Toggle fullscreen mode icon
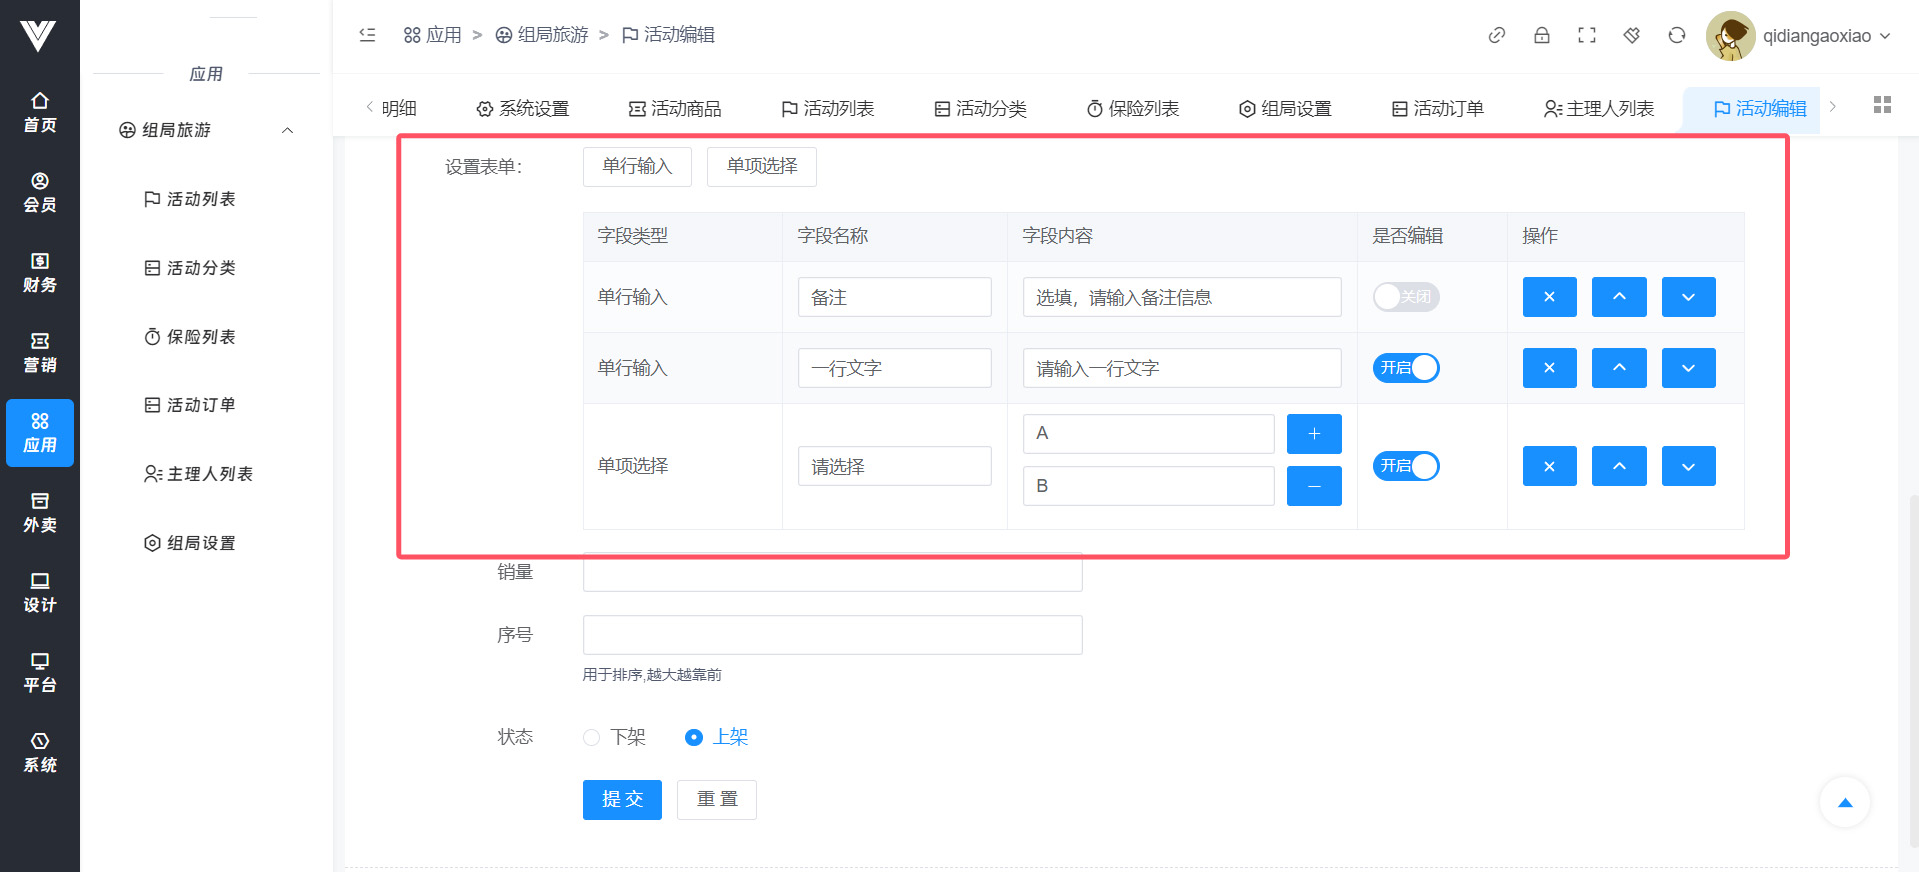This screenshot has width=1919, height=872. tap(1586, 36)
